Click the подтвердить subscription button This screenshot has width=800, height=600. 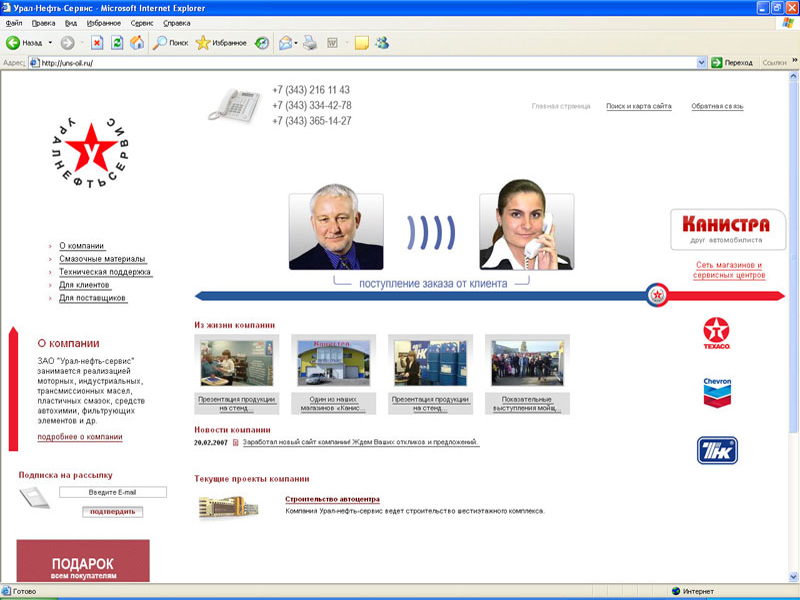(x=112, y=512)
